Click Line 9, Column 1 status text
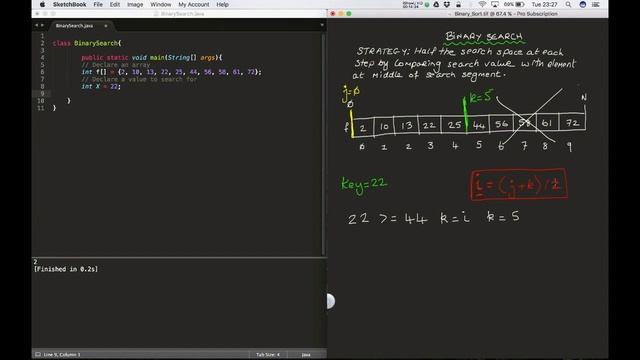640x360 pixels. [x=62, y=354]
